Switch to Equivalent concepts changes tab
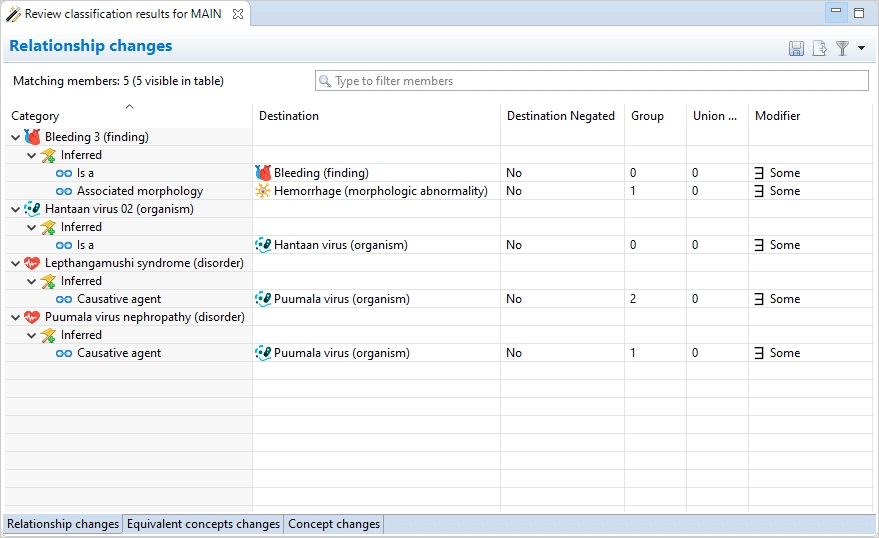This screenshot has width=879, height=538. 203,524
